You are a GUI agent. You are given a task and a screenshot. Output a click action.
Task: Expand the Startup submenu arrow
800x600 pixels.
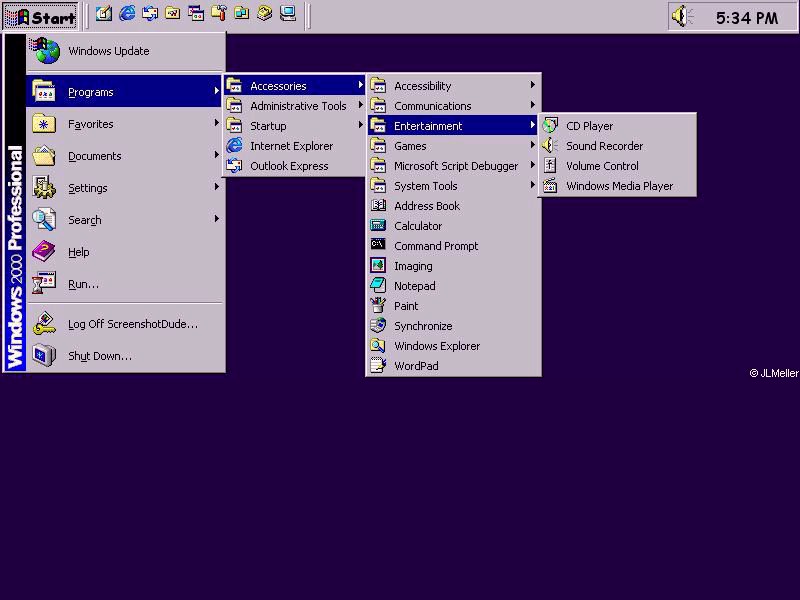click(360, 125)
